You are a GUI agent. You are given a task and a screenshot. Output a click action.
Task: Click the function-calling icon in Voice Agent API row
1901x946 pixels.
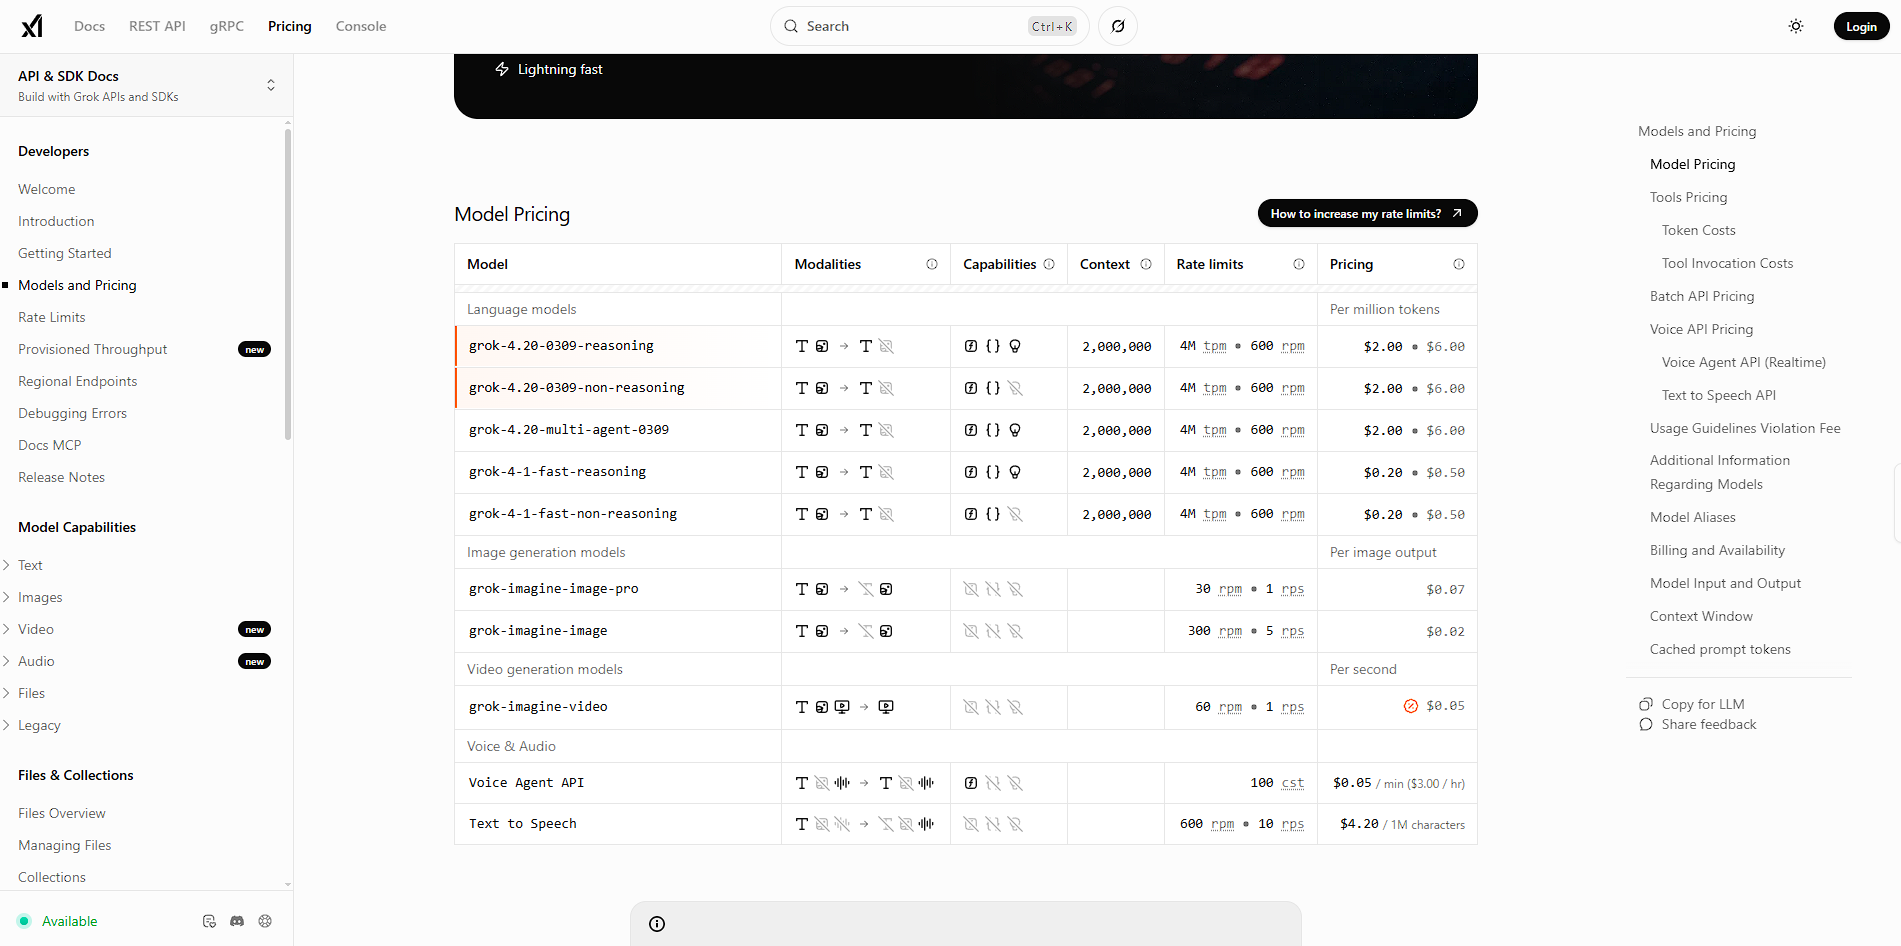click(x=971, y=783)
